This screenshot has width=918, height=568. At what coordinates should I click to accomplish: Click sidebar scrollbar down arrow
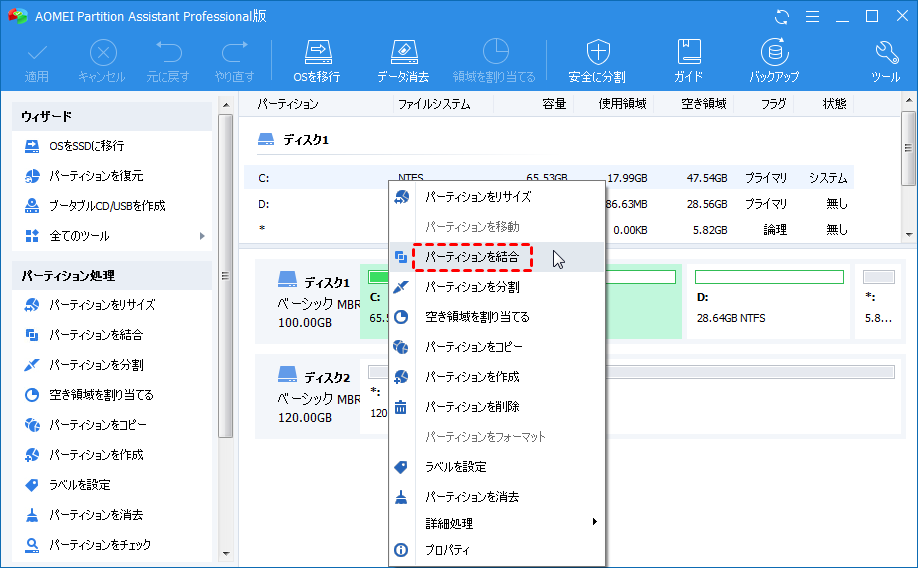(226, 553)
